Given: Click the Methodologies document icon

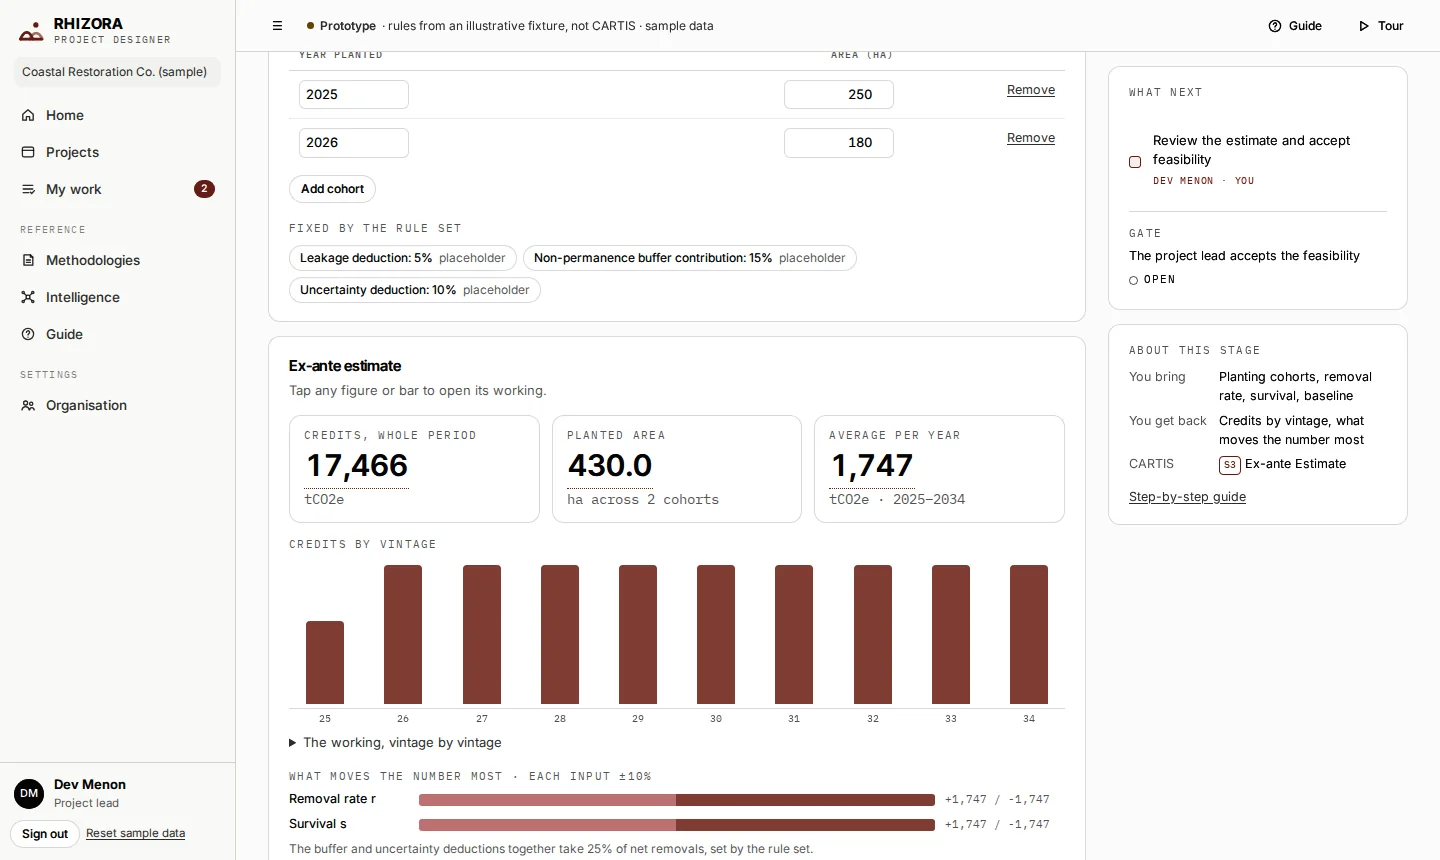Looking at the screenshot, I should pos(28,260).
